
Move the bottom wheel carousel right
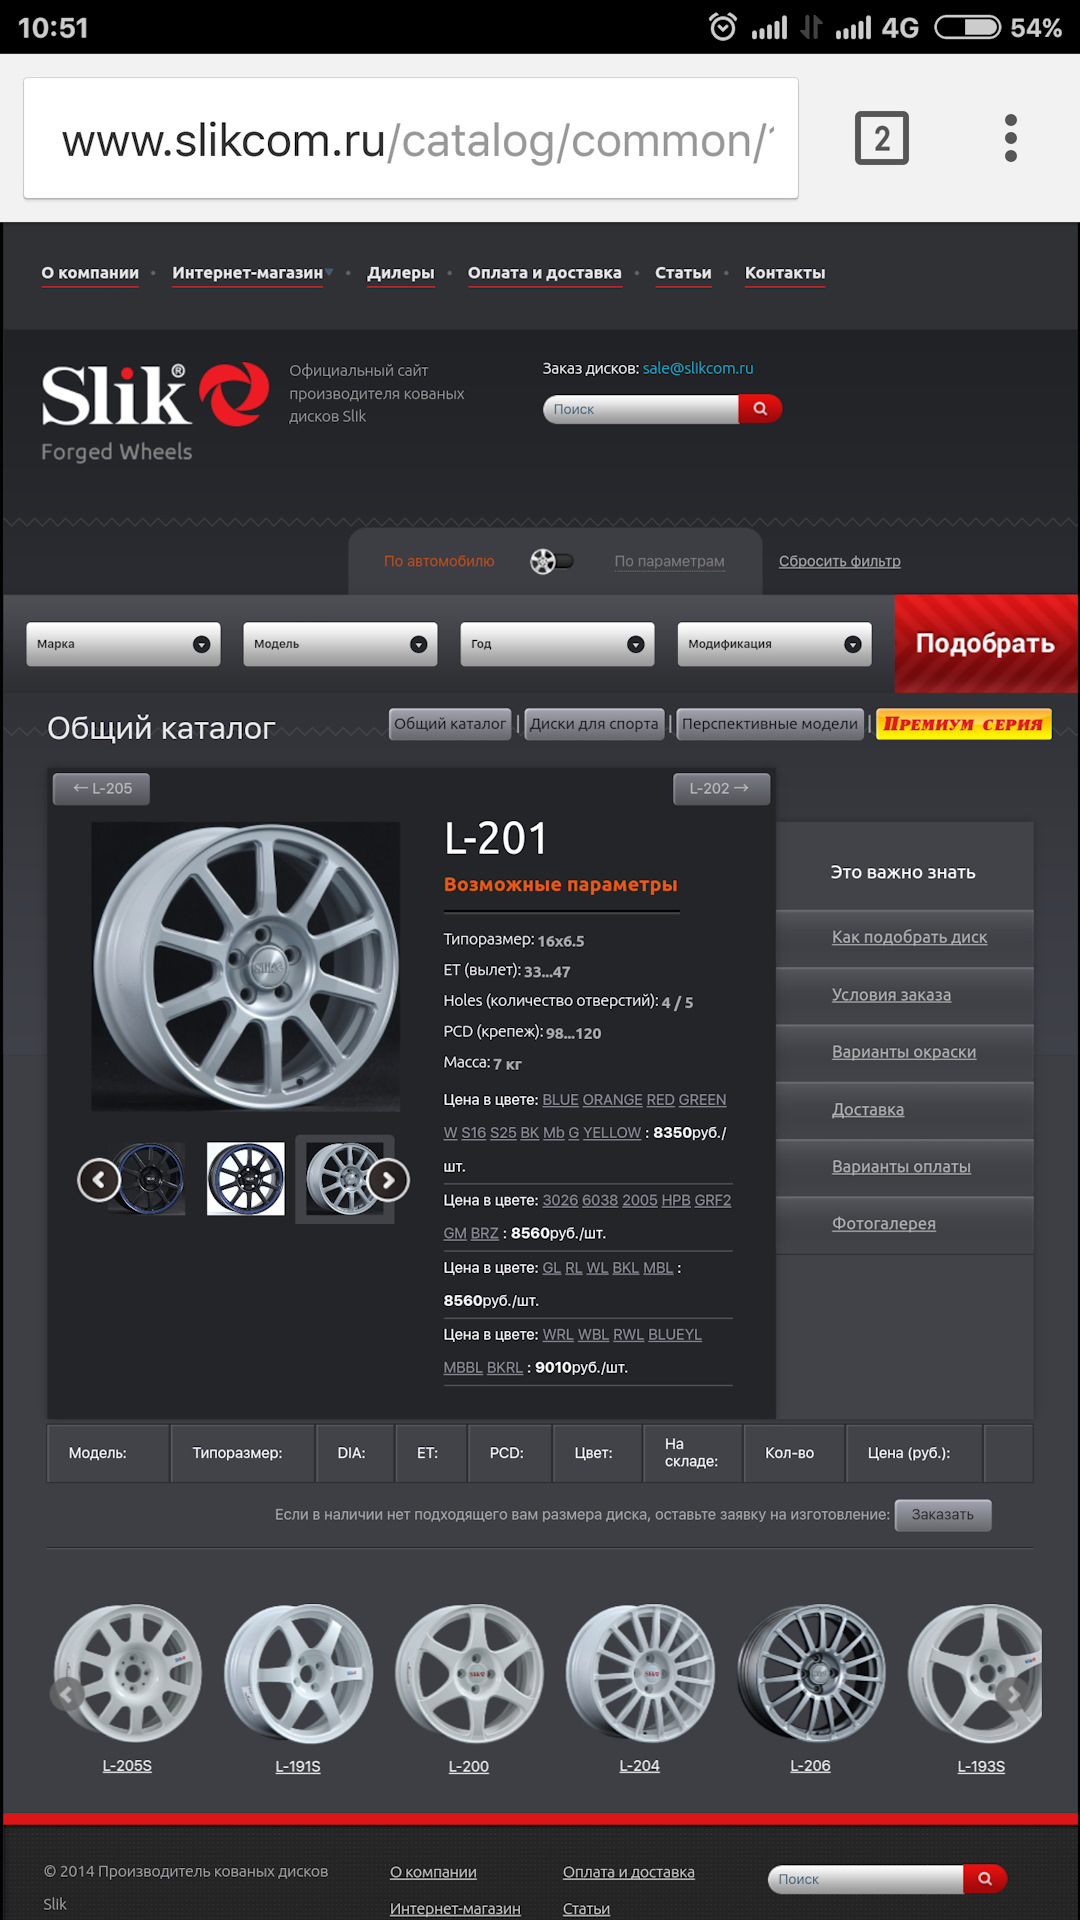click(1013, 1693)
